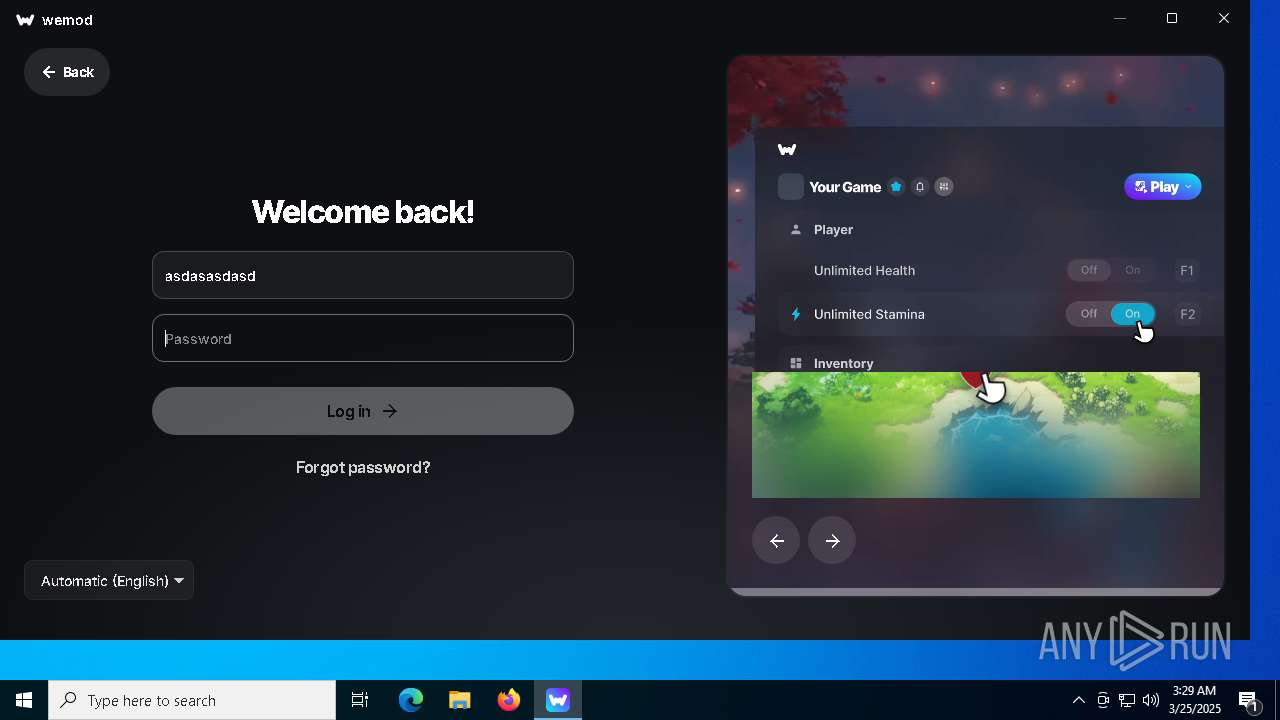Click the grid icon beside Your Game
Screen dimensions: 1280x720
point(944,187)
